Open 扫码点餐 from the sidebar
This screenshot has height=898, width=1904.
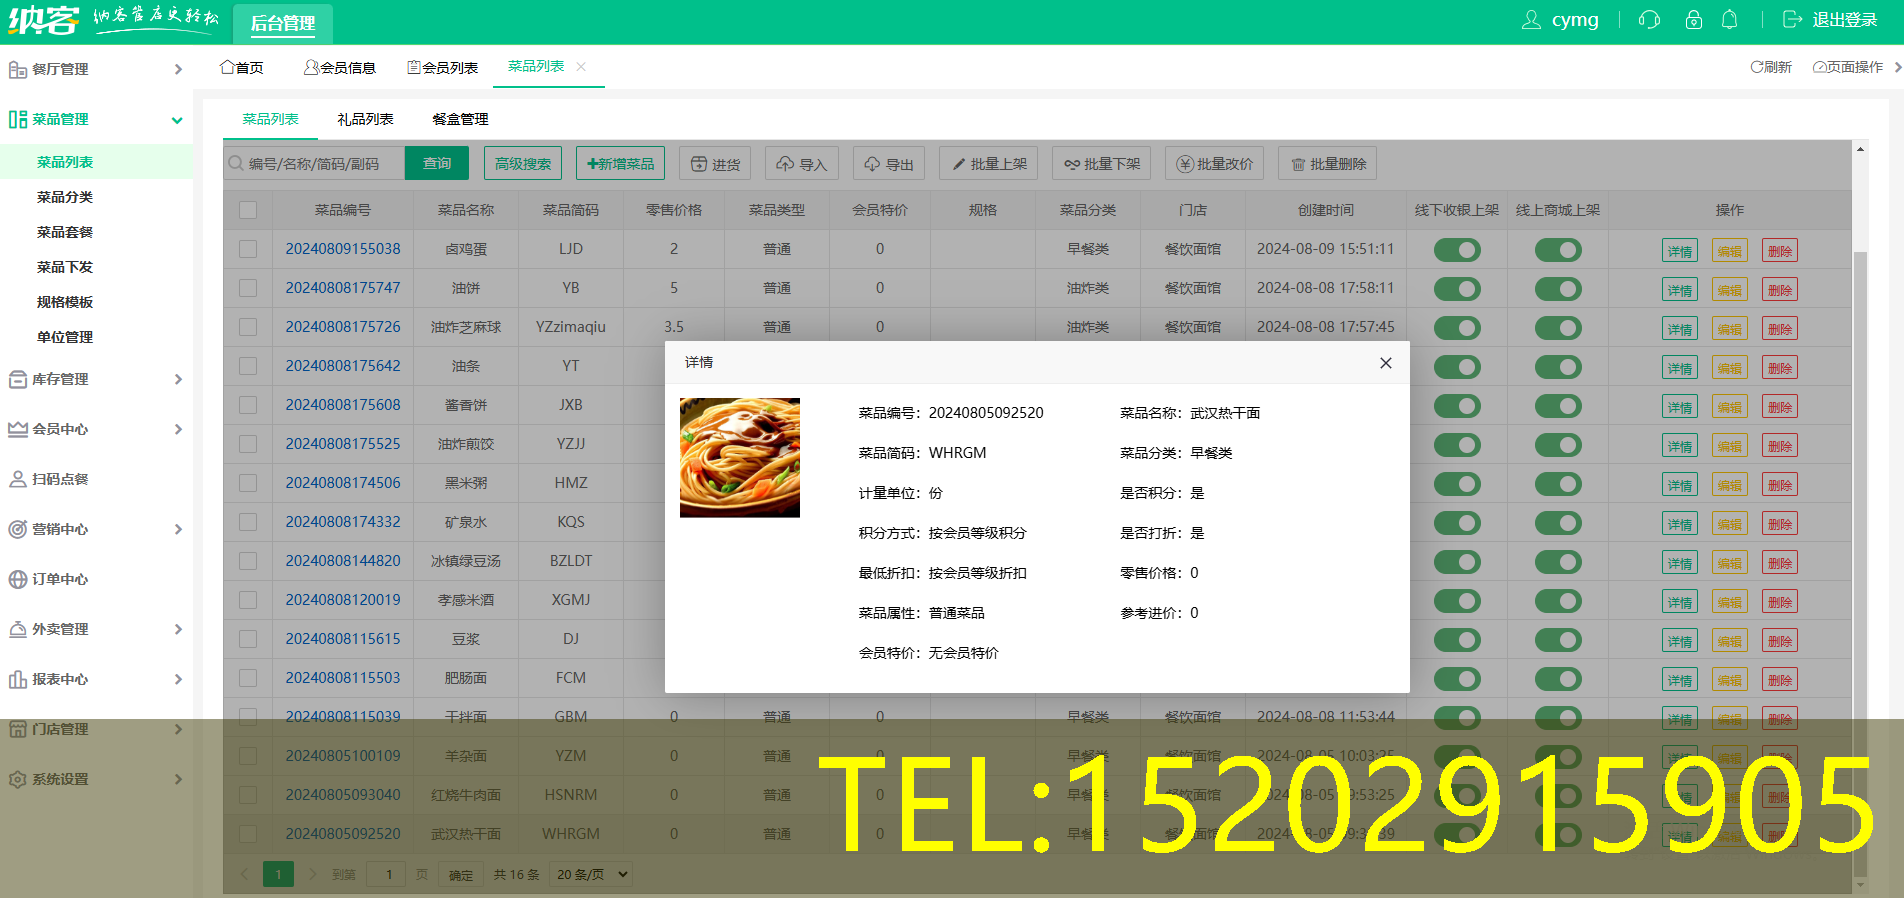tap(60, 479)
